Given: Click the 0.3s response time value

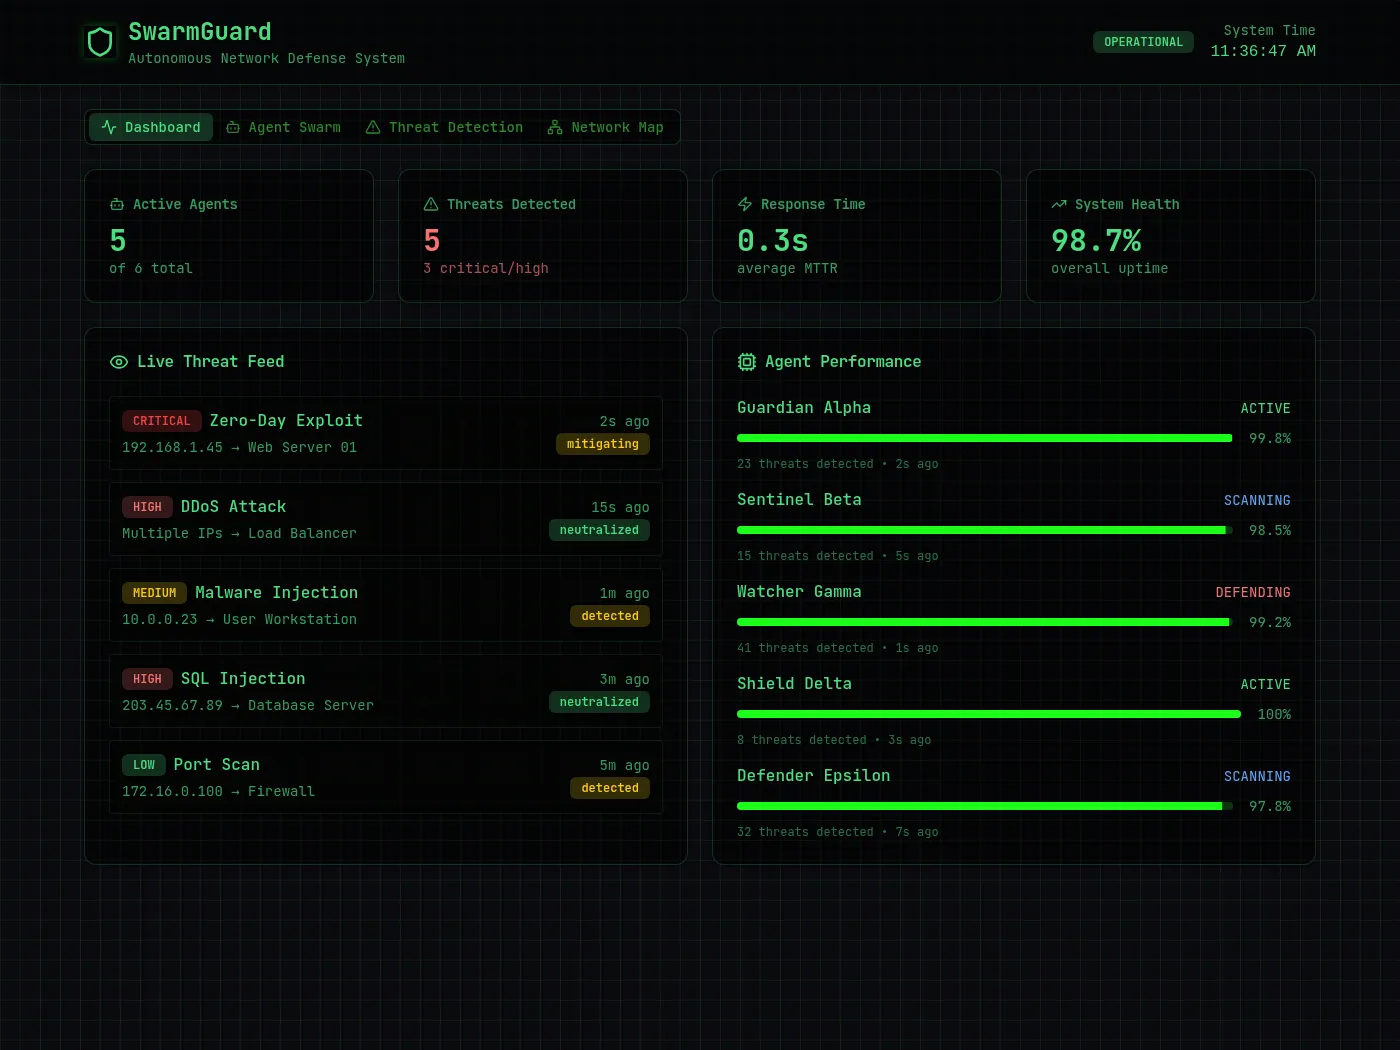Looking at the screenshot, I should coord(772,241).
